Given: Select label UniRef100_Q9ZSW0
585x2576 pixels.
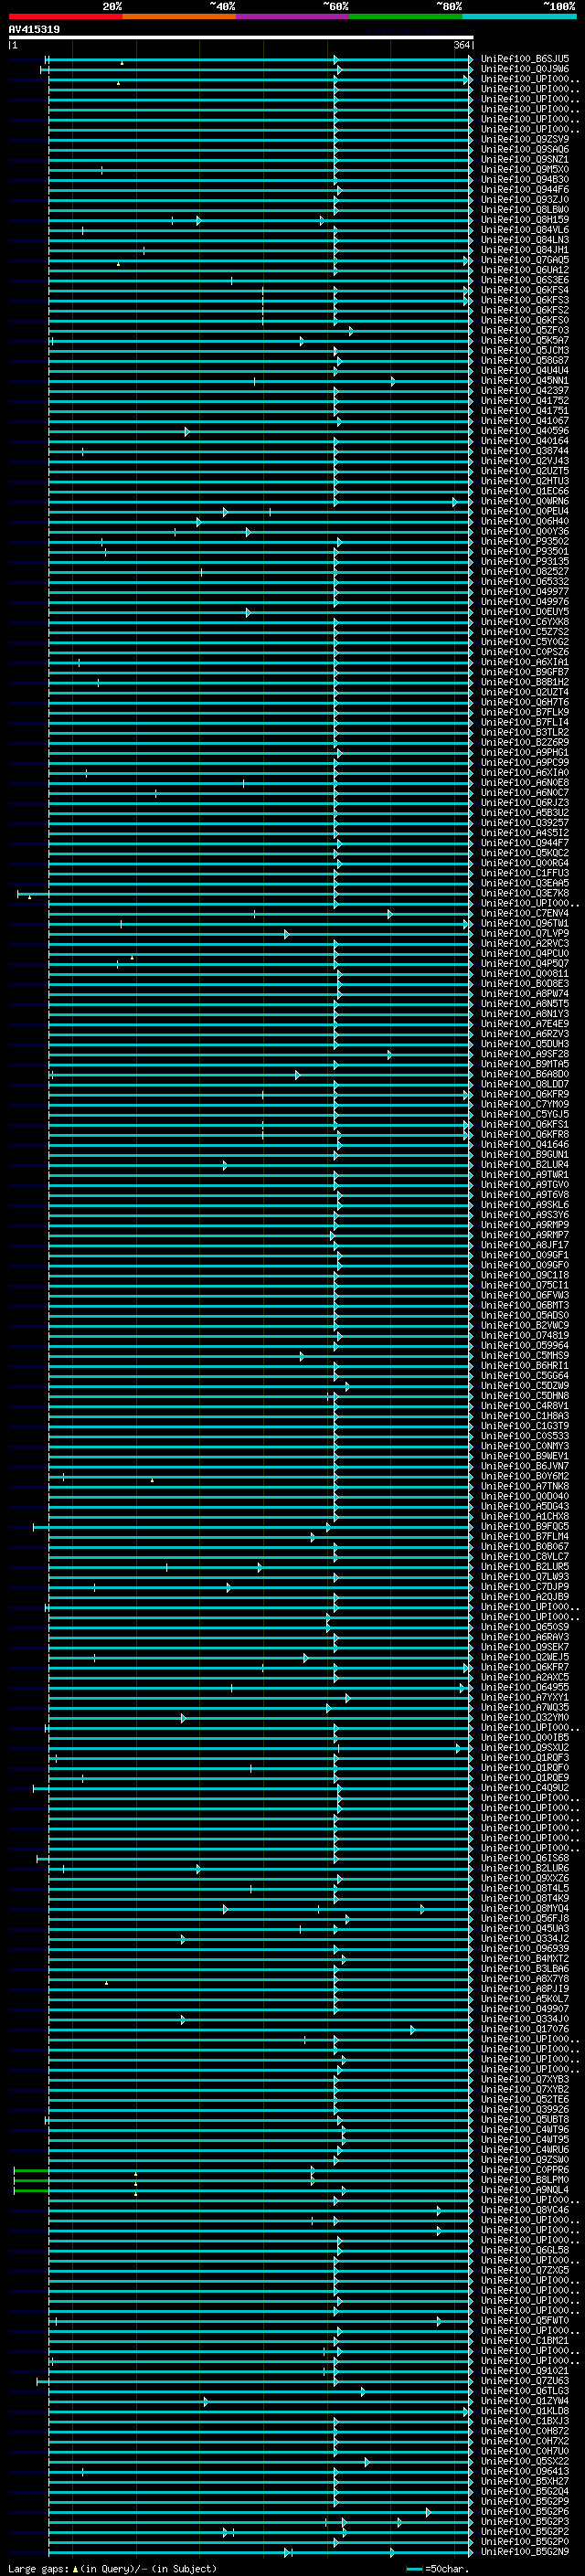Looking at the screenshot, I should [525, 2160].
